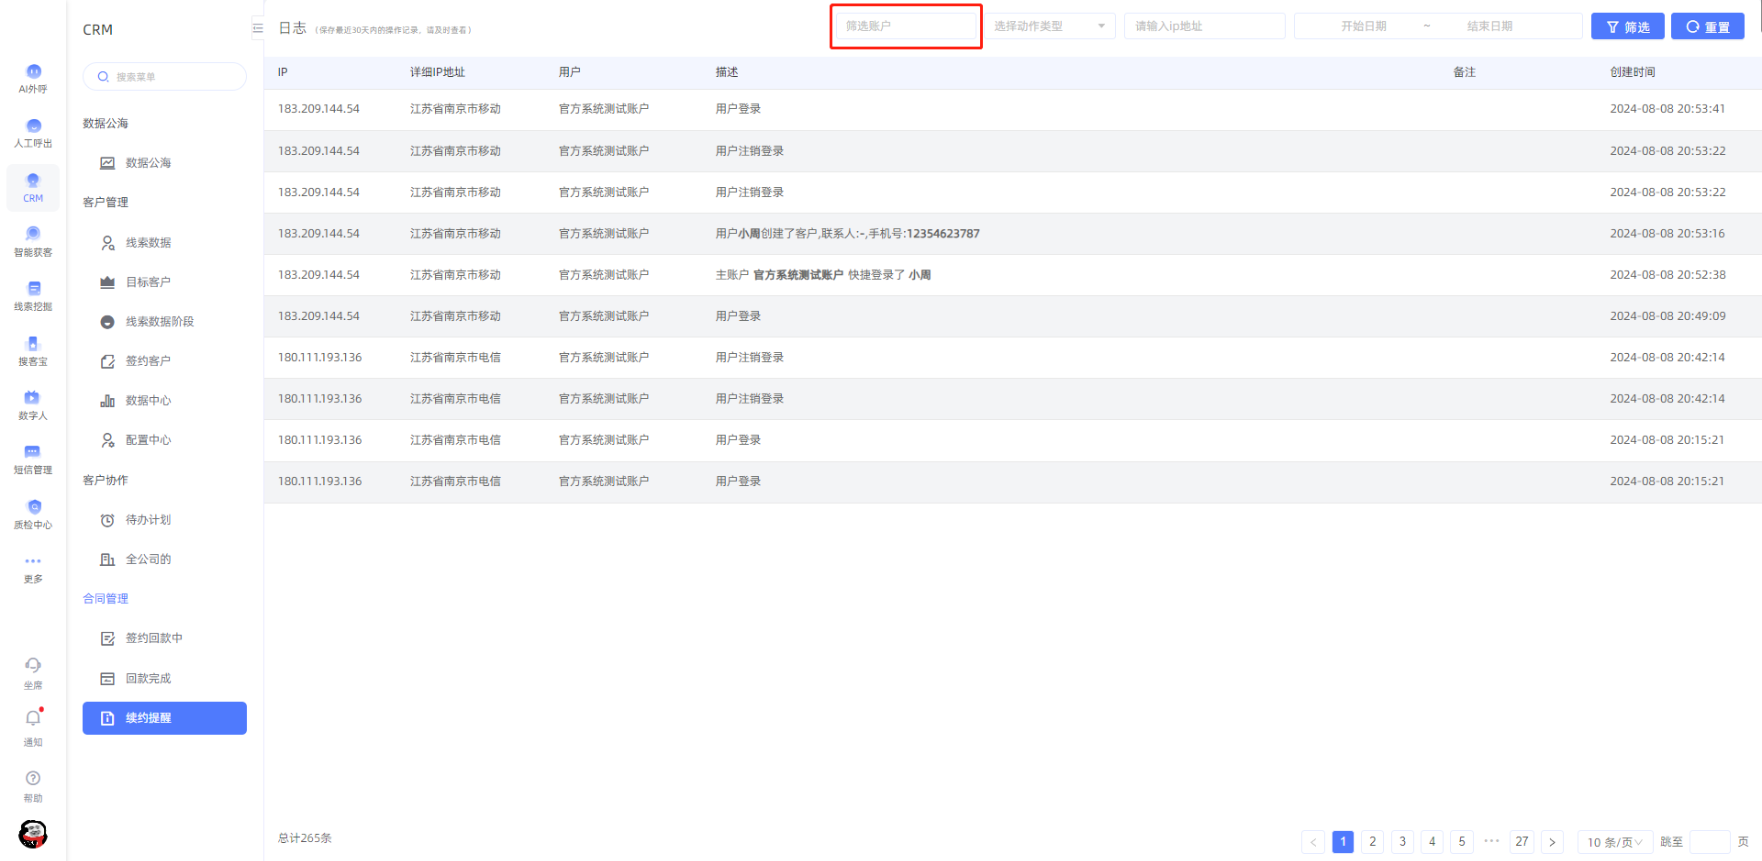Click the 筛选账户 input field
1762x861 pixels.
click(x=905, y=26)
